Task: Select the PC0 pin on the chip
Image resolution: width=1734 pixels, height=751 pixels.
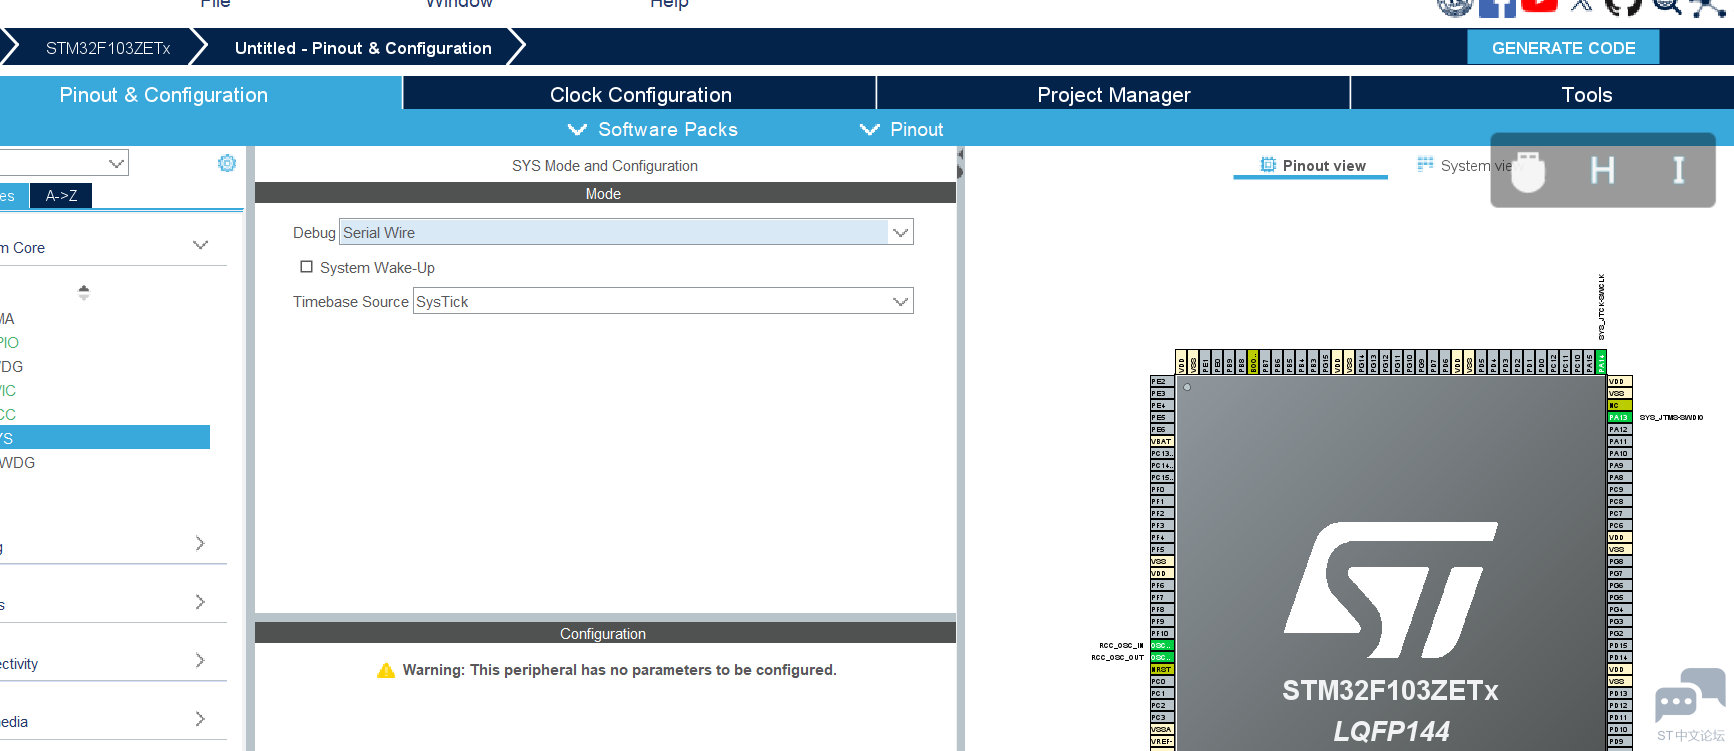Action: pos(1162,681)
